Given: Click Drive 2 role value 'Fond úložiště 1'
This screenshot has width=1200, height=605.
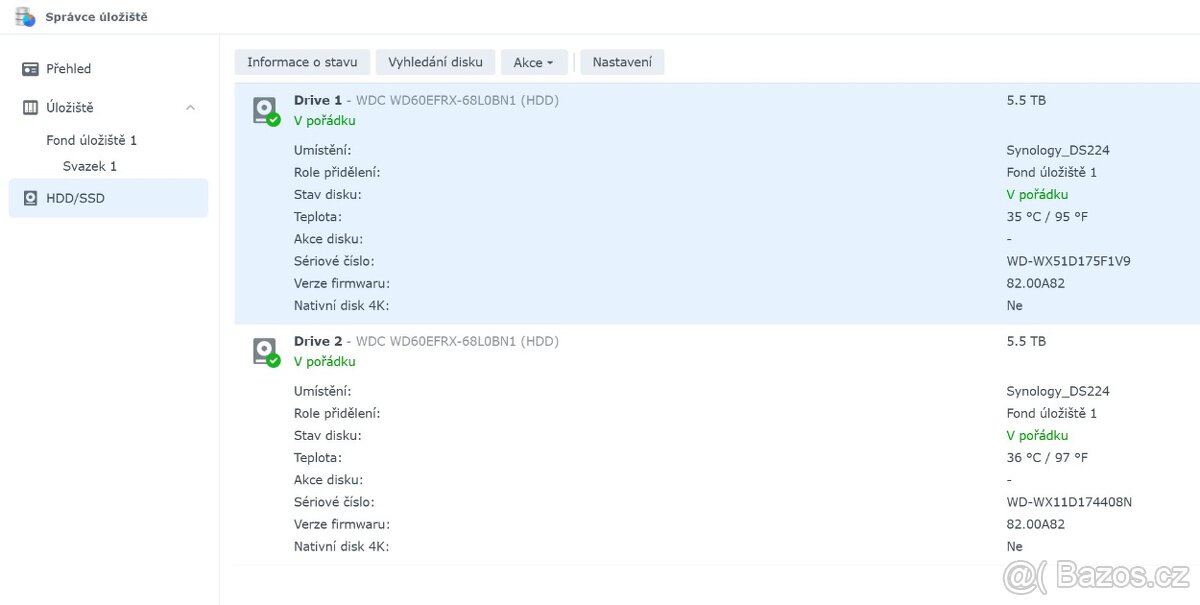Looking at the screenshot, I should coord(1051,413).
